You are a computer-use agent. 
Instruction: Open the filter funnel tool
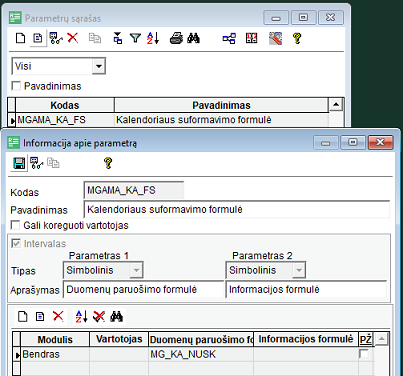tap(135, 38)
